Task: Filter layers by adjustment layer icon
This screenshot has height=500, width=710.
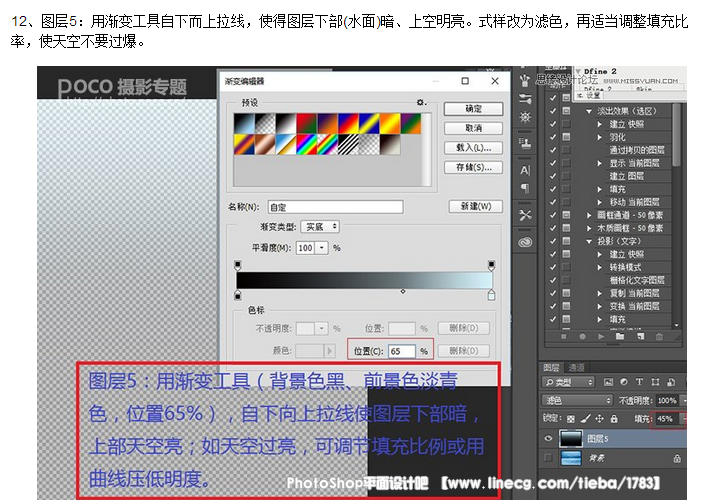Action: (624, 382)
